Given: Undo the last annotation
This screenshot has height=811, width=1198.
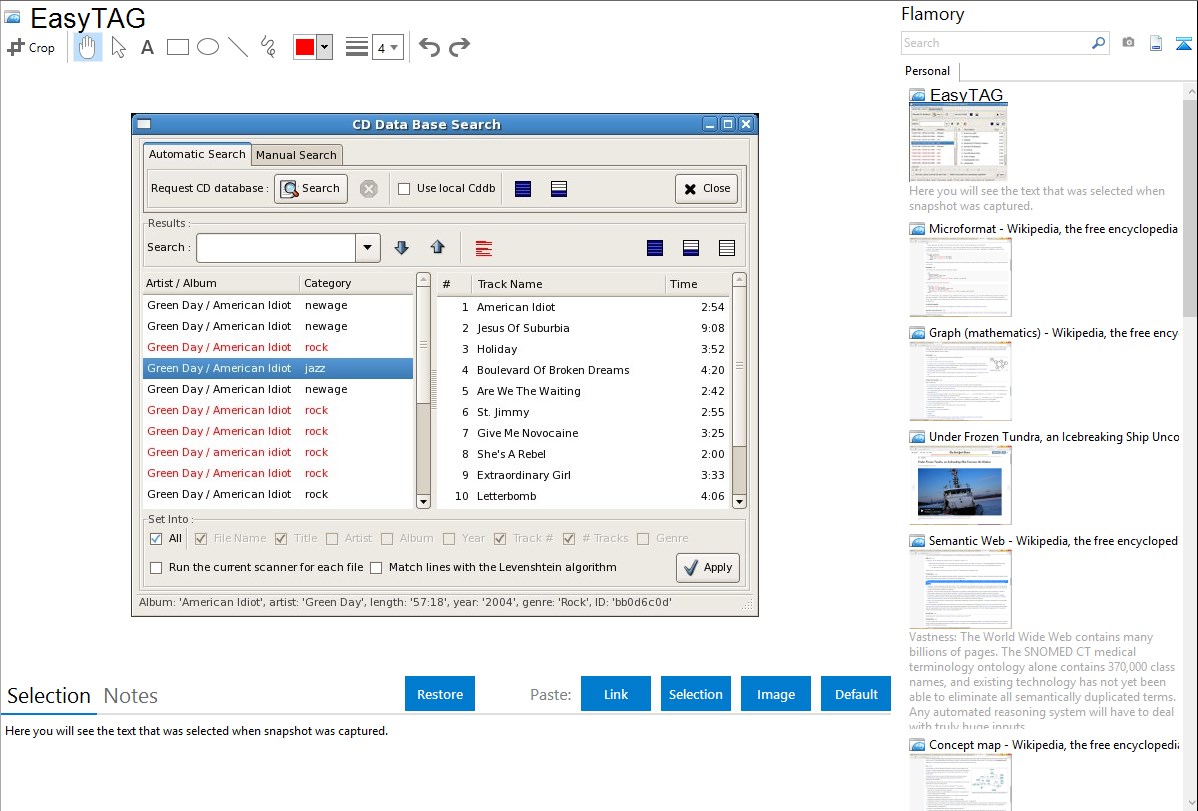Looking at the screenshot, I should coord(429,47).
